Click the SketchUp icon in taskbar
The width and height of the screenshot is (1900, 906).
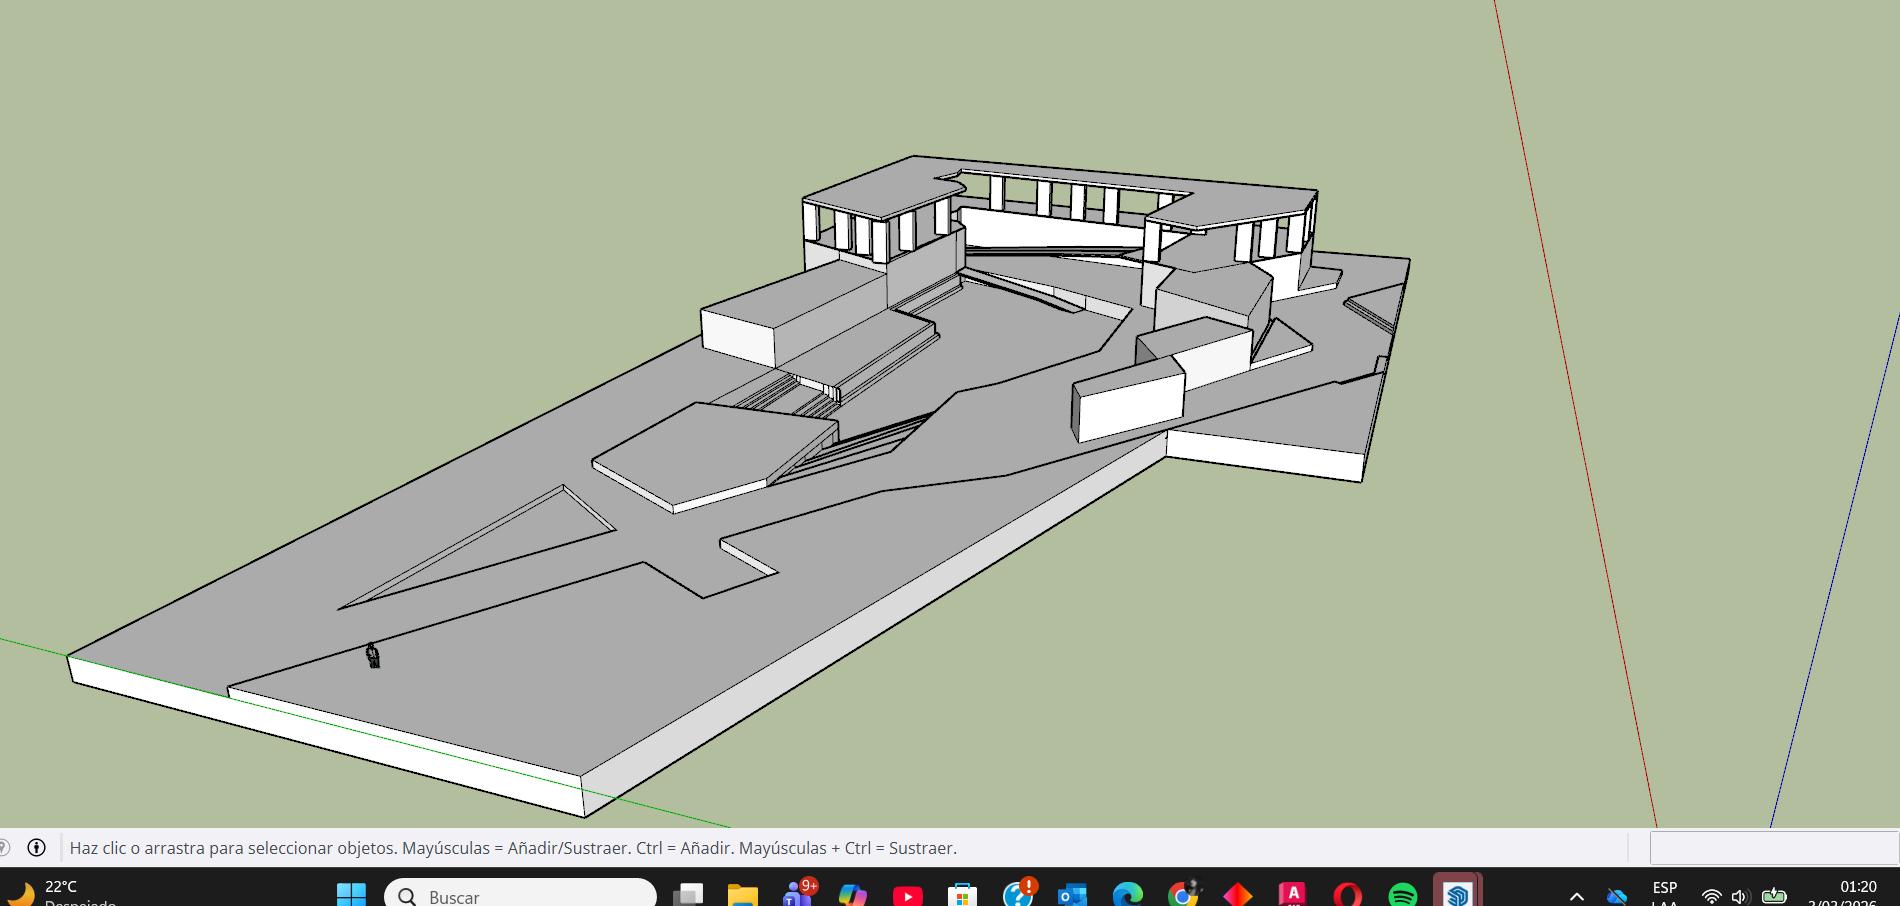tap(1457, 894)
